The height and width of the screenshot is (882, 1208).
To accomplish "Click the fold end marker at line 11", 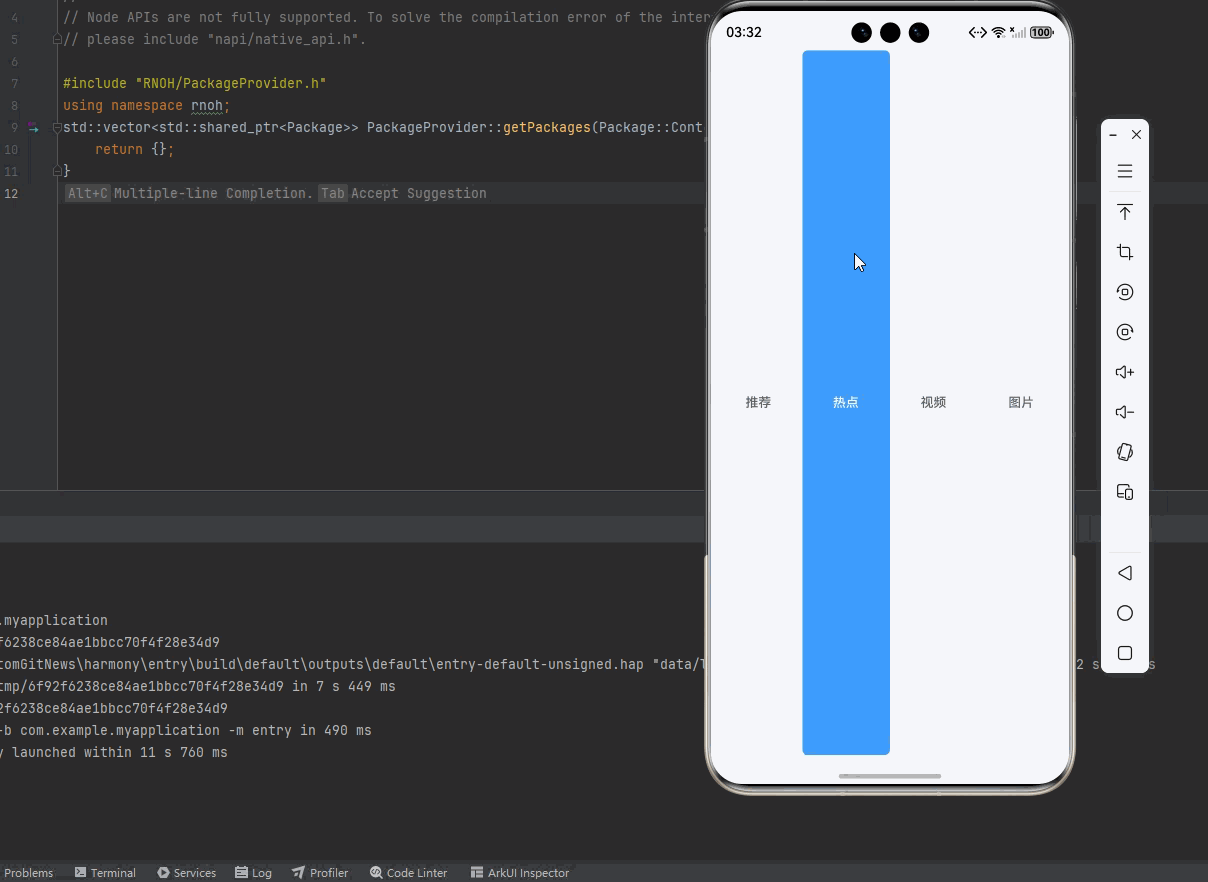I will point(57,171).
